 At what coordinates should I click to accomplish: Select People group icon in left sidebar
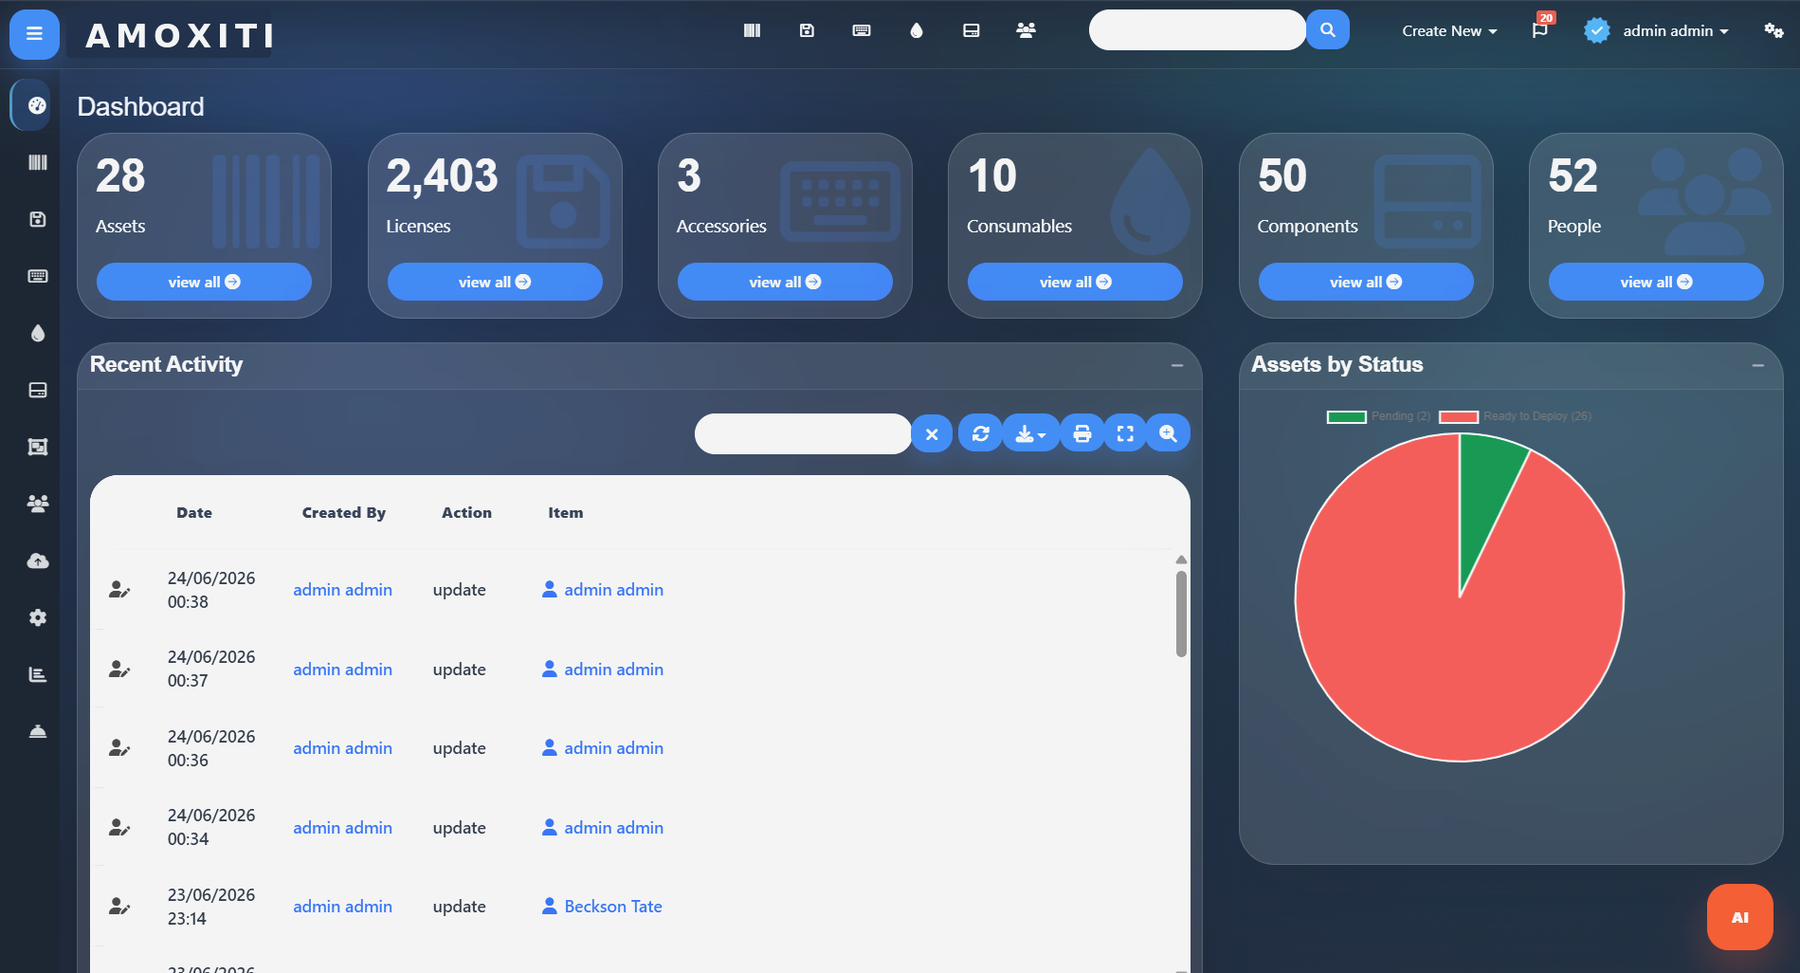(38, 504)
